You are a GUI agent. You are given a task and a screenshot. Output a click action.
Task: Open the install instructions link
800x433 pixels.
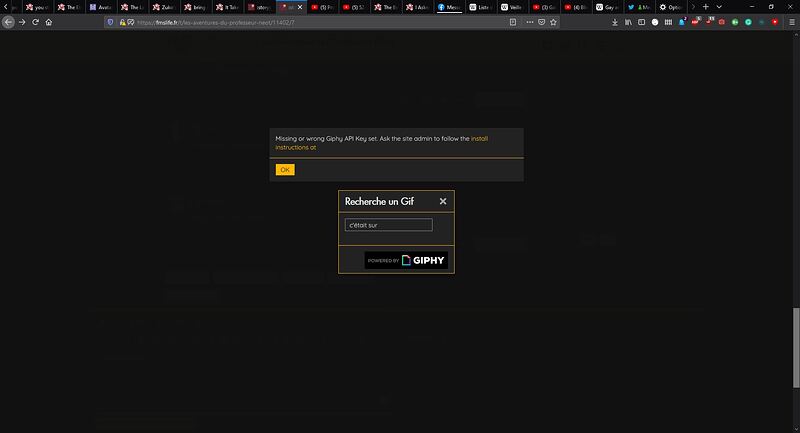[x=382, y=143]
